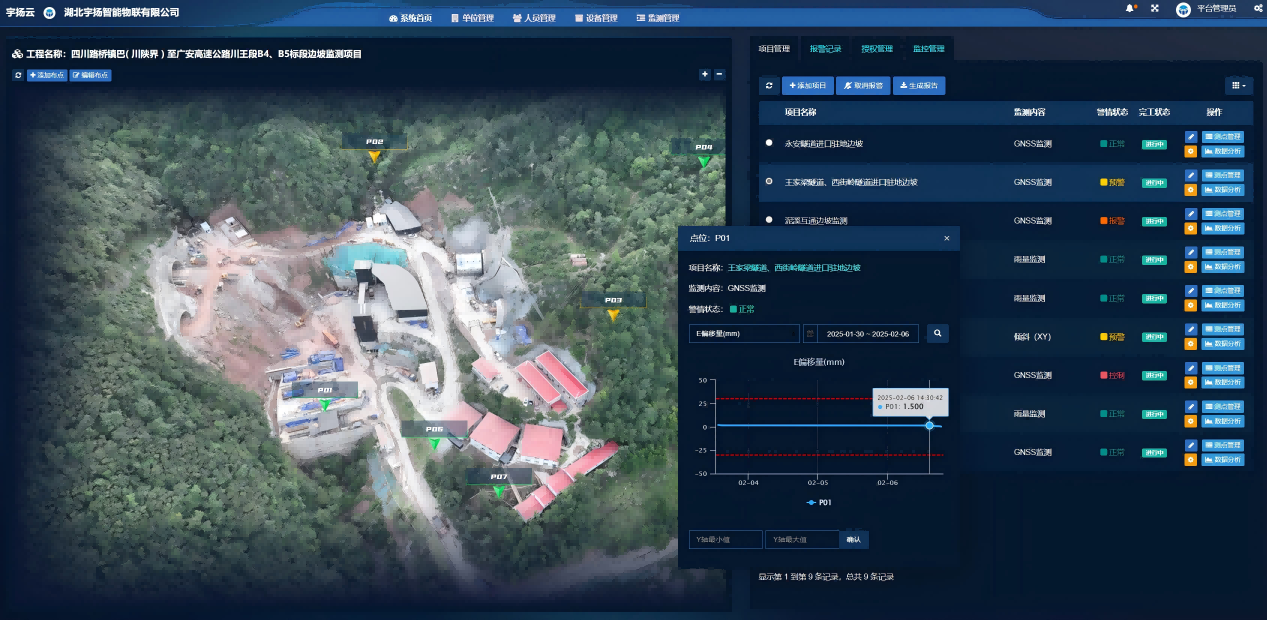Click the map zoom in plus icon
The height and width of the screenshot is (620, 1267).
click(704, 74)
